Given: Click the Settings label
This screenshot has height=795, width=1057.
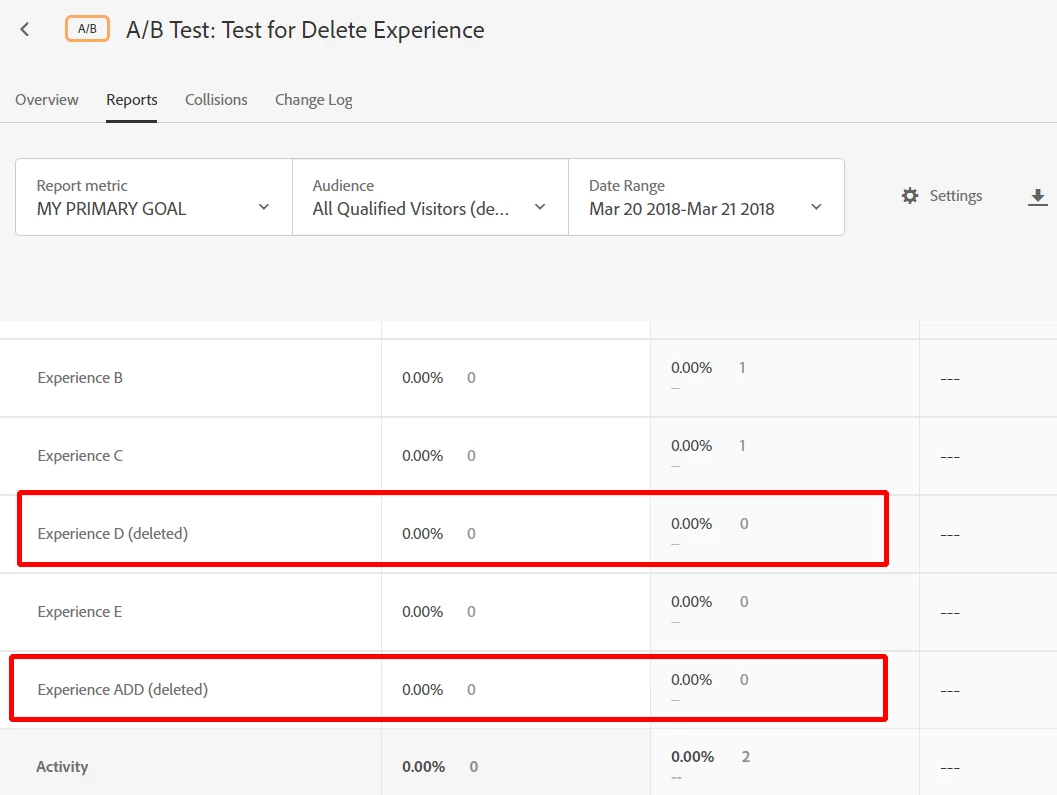Looking at the screenshot, I should pos(955,196).
